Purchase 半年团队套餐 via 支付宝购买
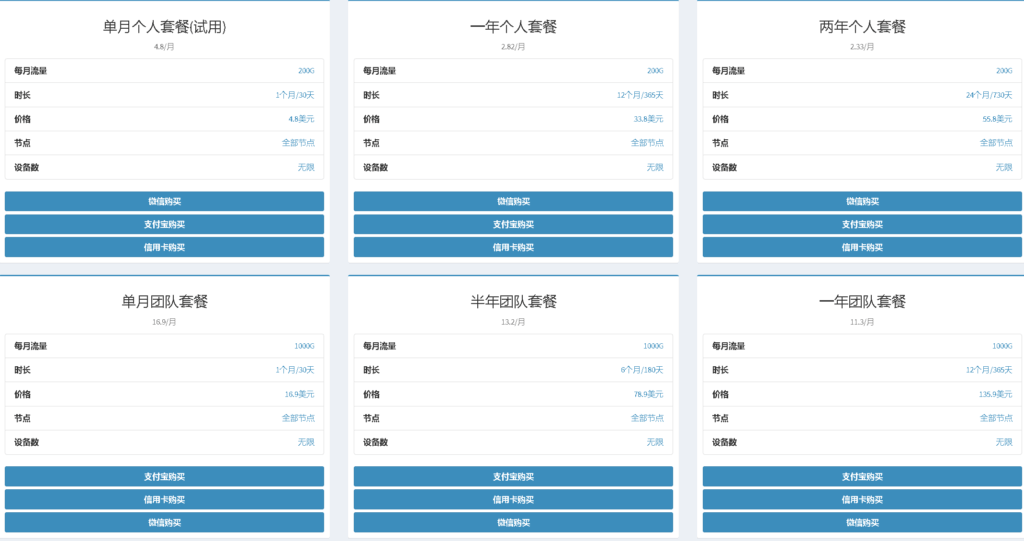 click(x=513, y=476)
